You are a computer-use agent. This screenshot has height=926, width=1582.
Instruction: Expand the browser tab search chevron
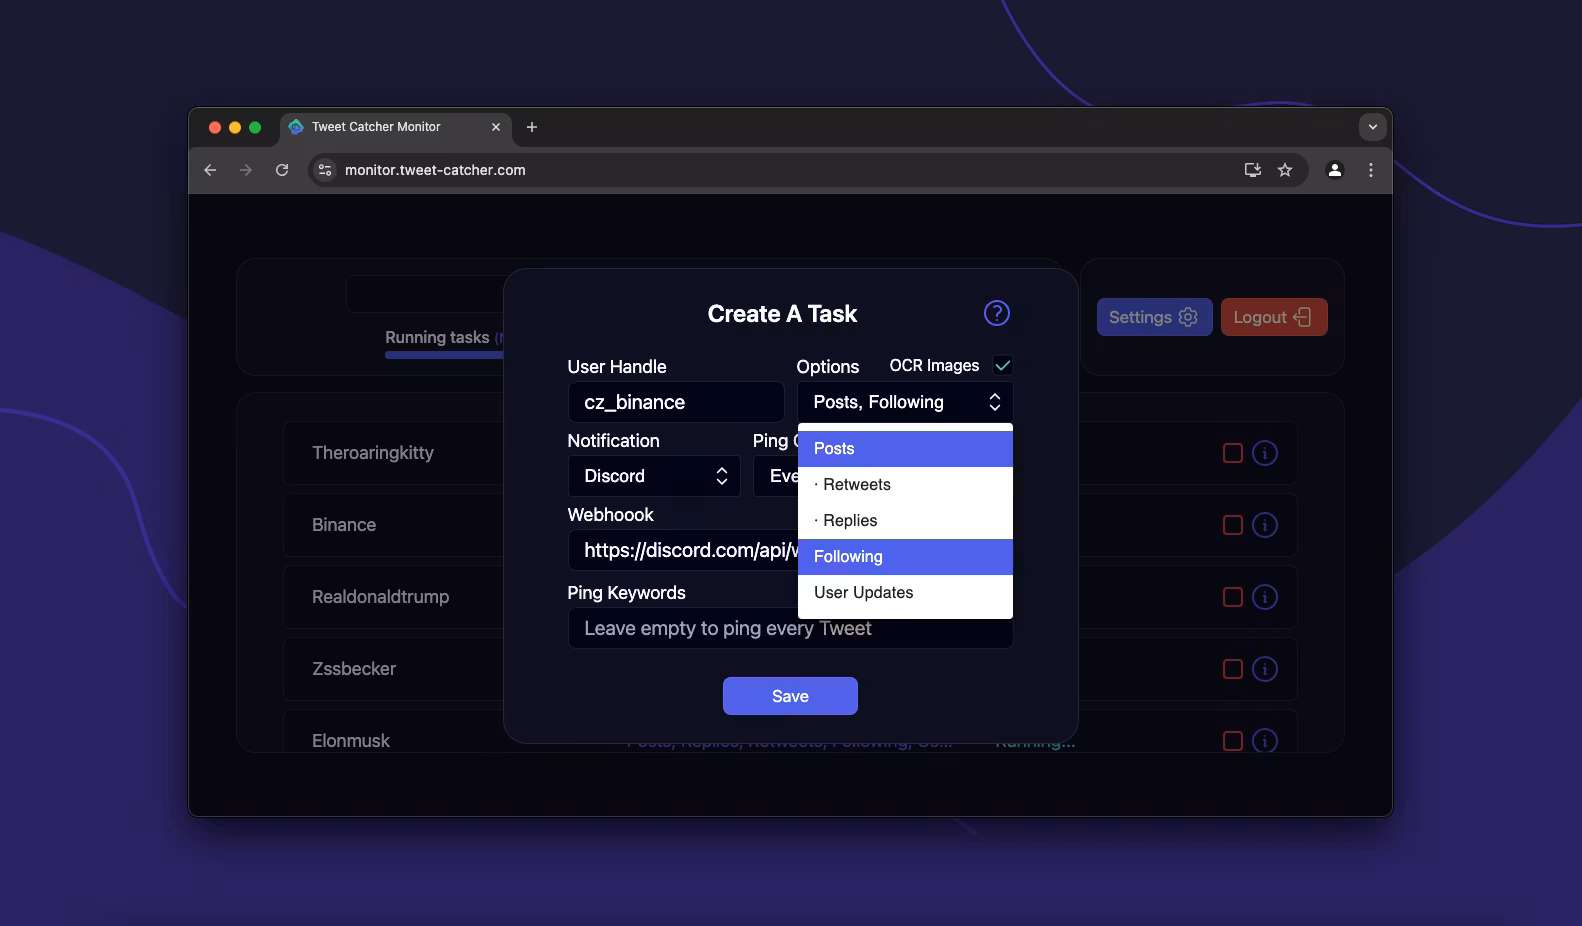1372,127
